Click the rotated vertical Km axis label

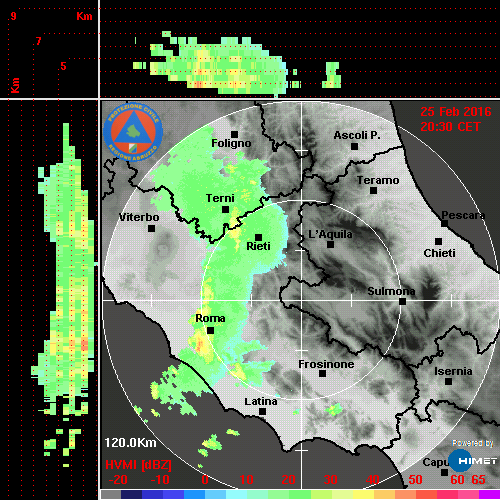coord(15,85)
